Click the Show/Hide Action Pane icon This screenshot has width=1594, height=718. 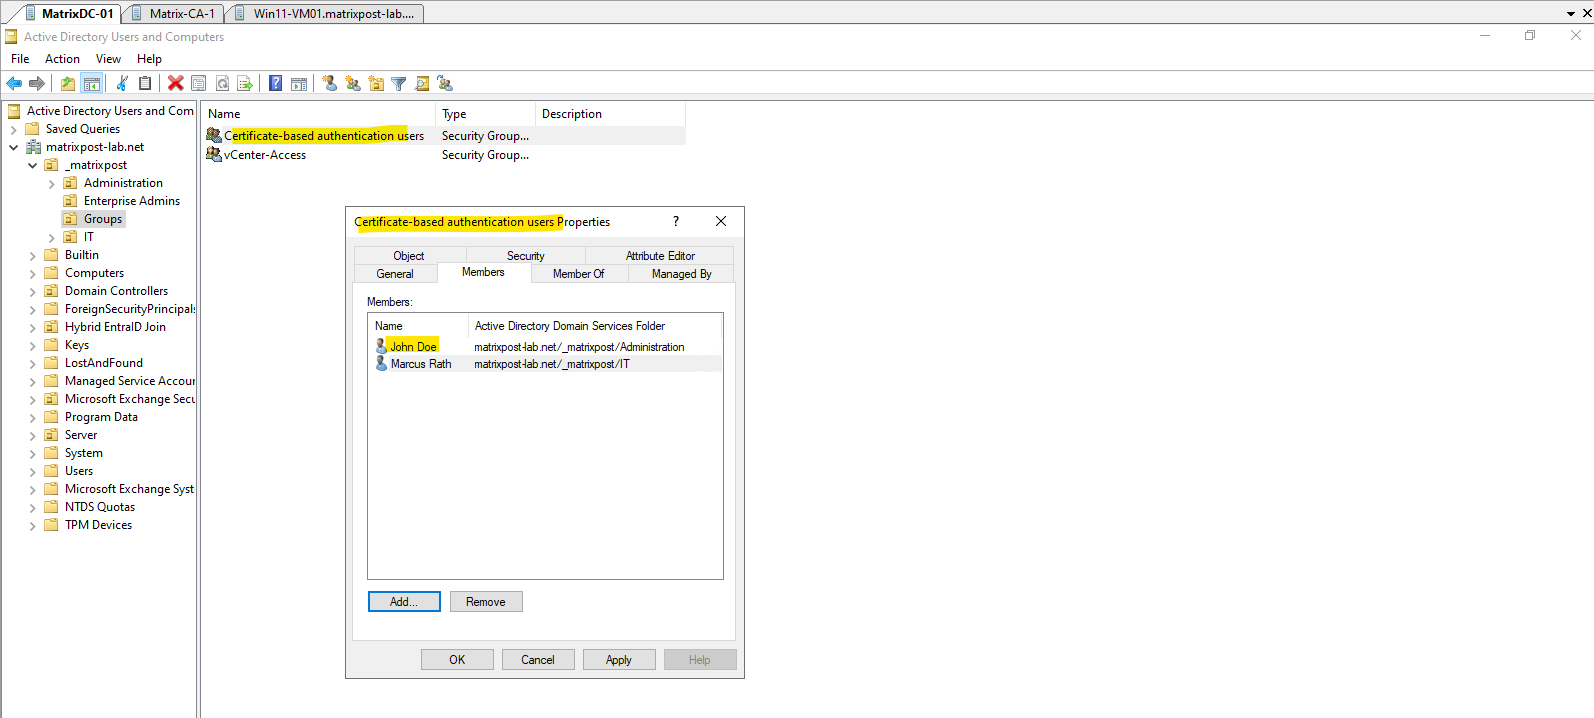[299, 83]
